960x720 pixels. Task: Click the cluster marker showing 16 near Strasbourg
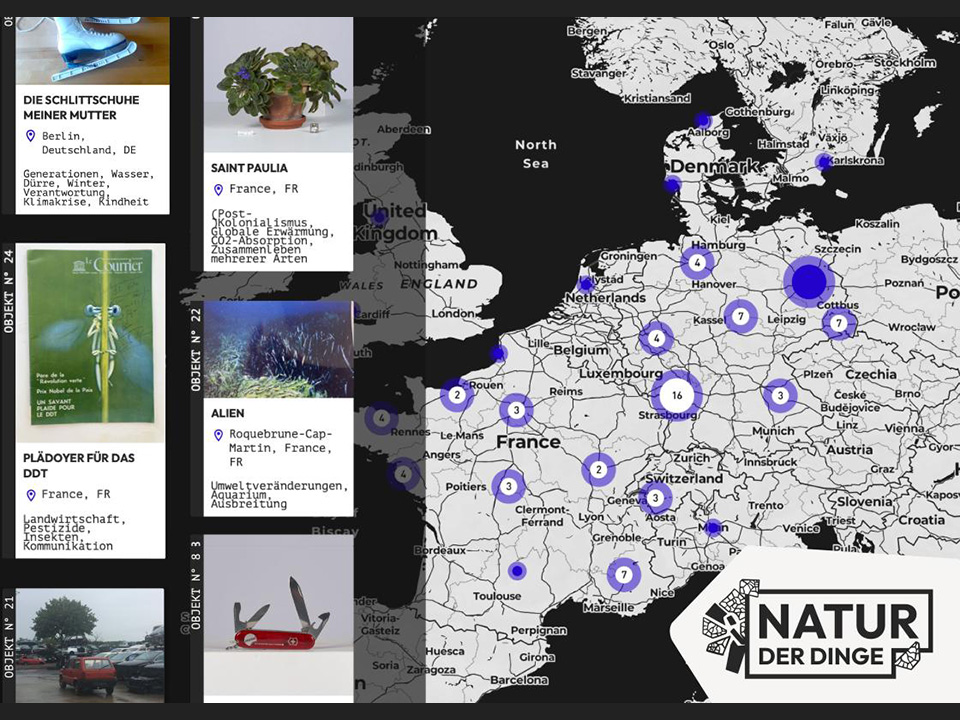[x=677, y=395]
